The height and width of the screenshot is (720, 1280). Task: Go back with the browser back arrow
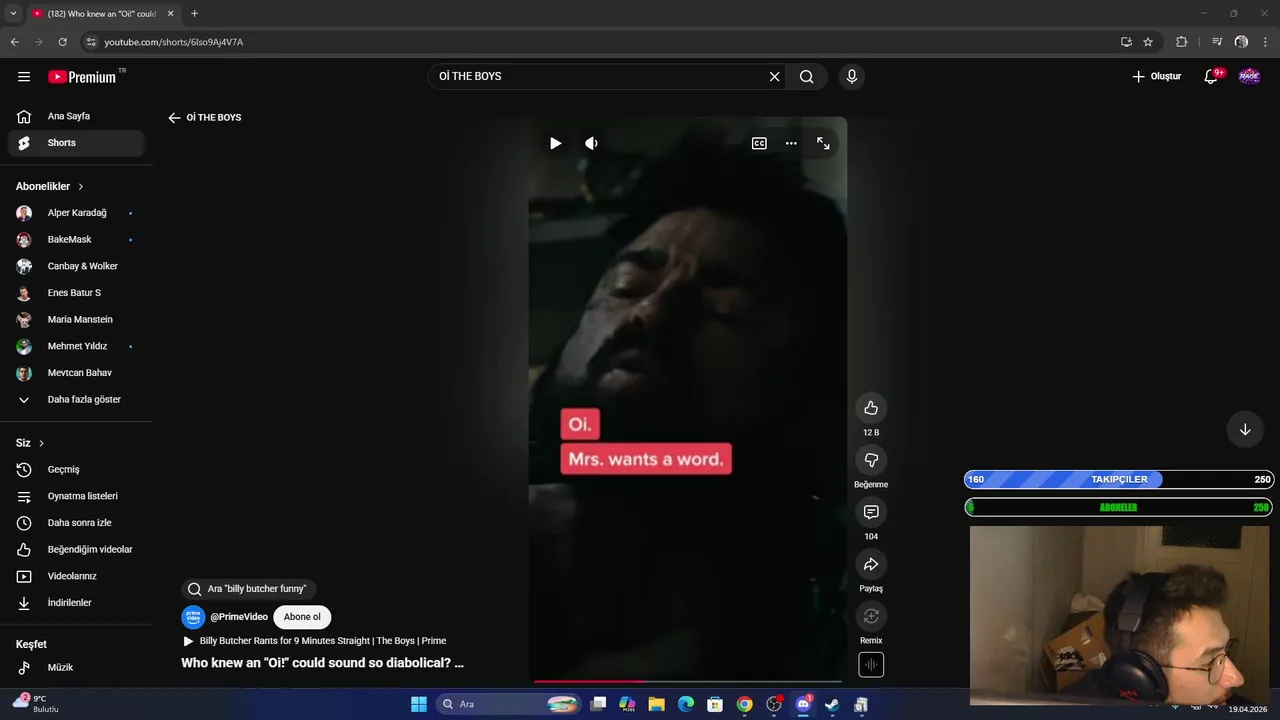tap(14, 42)
